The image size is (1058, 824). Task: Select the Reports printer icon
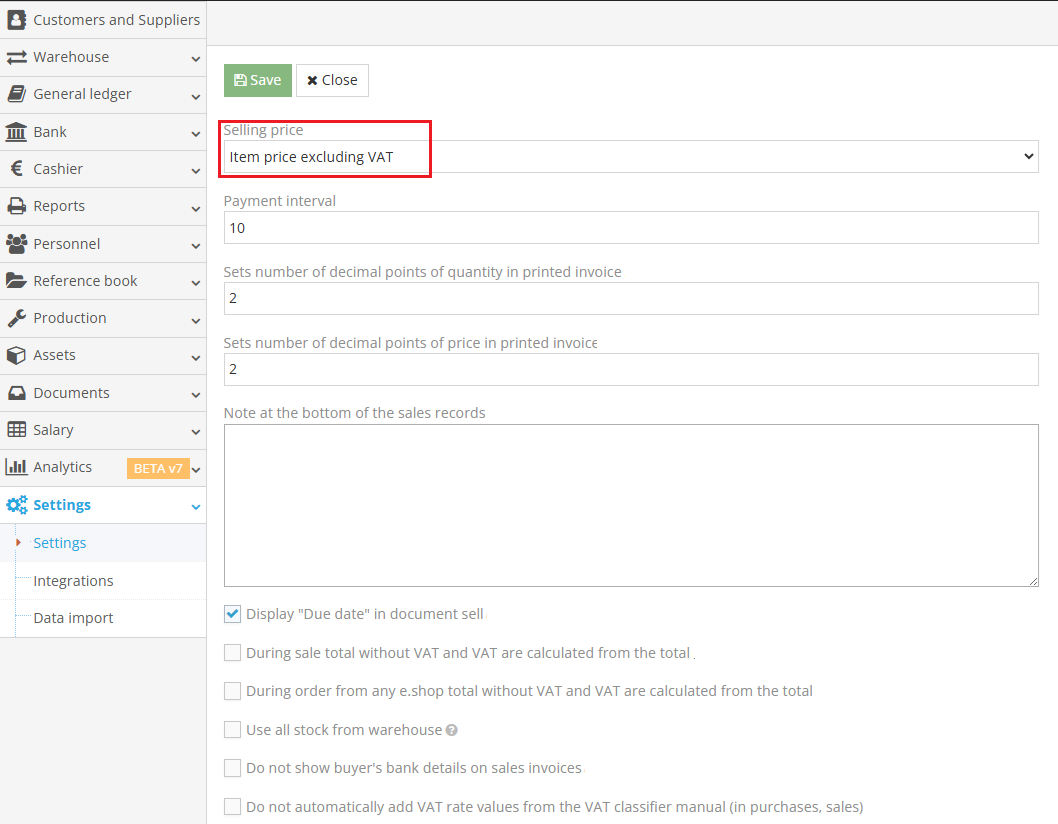(x=15, y=206)
